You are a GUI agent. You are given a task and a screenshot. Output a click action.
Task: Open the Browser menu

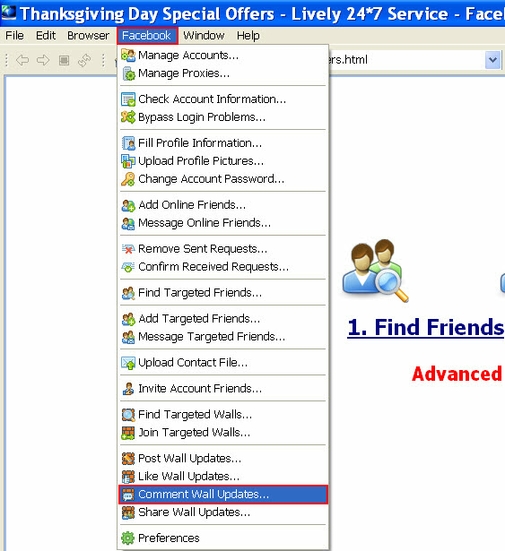click(88, 35)
